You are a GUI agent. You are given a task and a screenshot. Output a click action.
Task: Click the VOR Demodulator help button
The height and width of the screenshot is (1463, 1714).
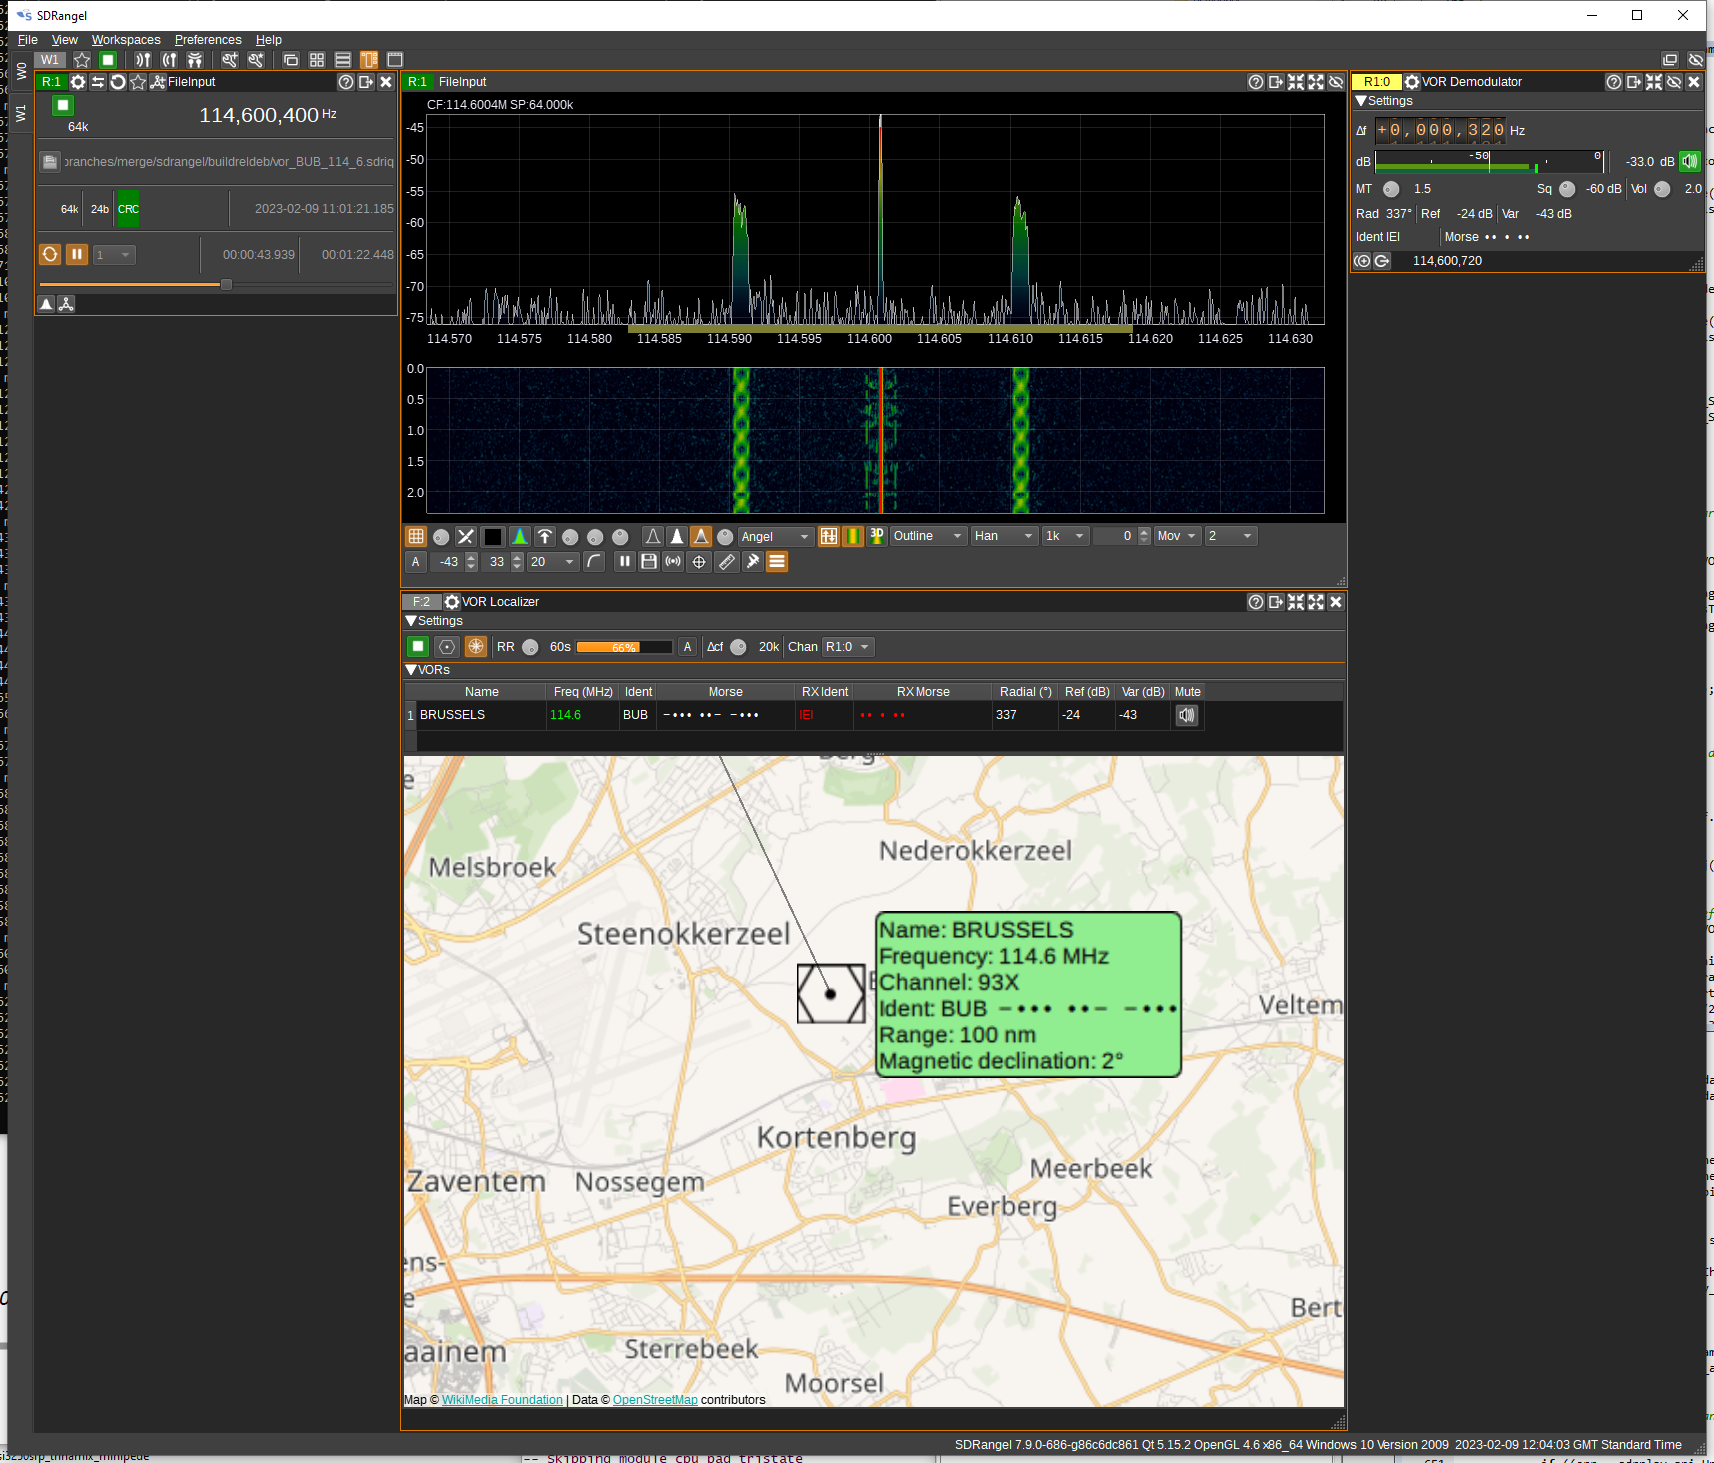click(x=1613, y=82)
